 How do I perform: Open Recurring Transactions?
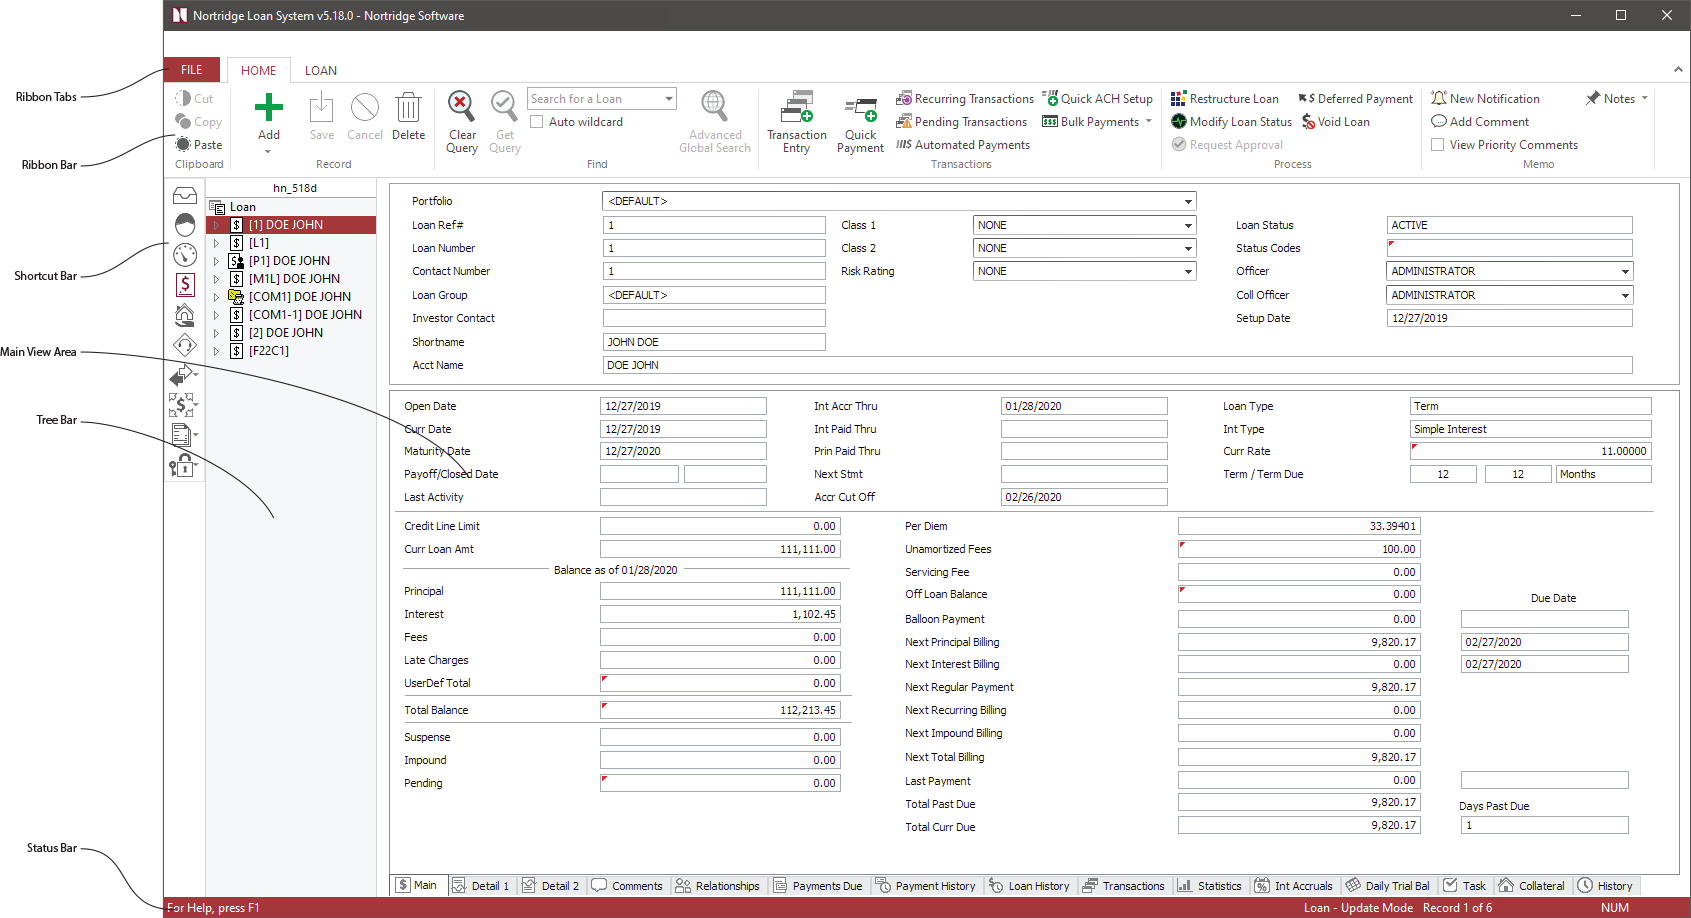964,99
